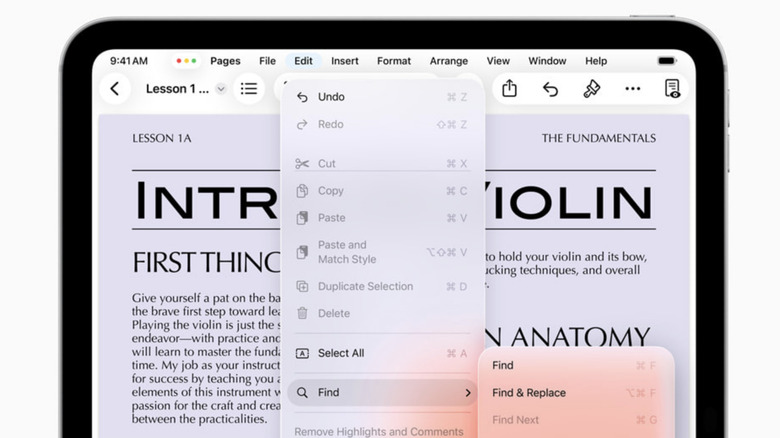
Task: Tap the Share icon in the toolbar
Action: 509,89
